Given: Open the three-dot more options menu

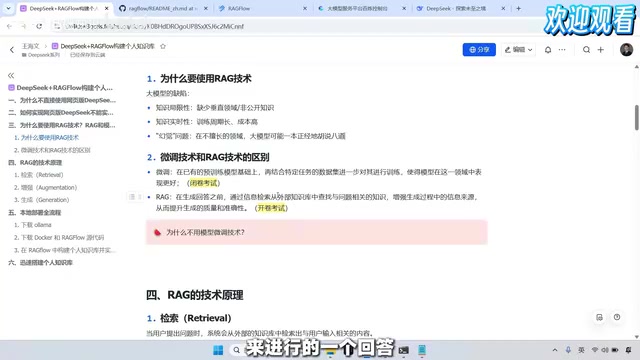Looking at the screenshot, I should (562, 49).
